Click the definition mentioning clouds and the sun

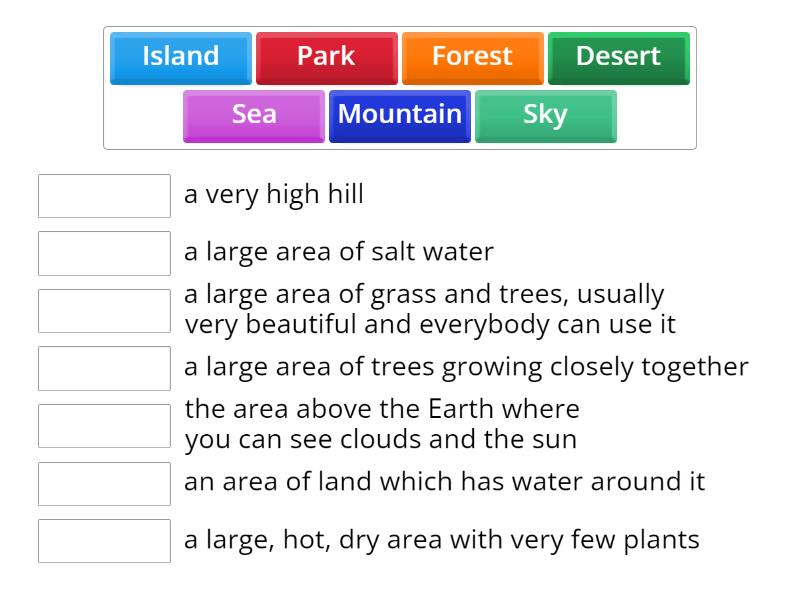tap(382, 424)
